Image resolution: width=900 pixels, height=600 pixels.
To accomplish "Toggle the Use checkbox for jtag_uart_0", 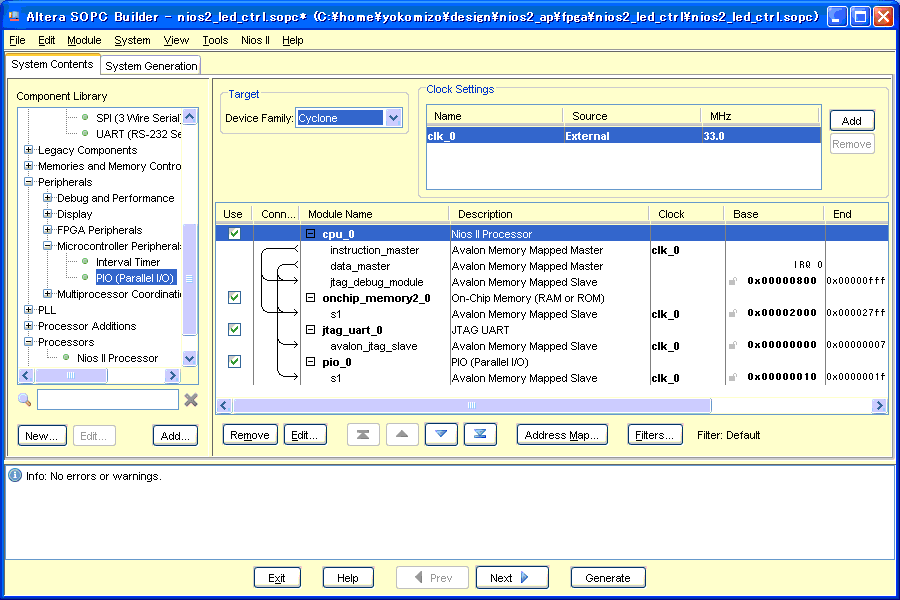I will point(234,330).
